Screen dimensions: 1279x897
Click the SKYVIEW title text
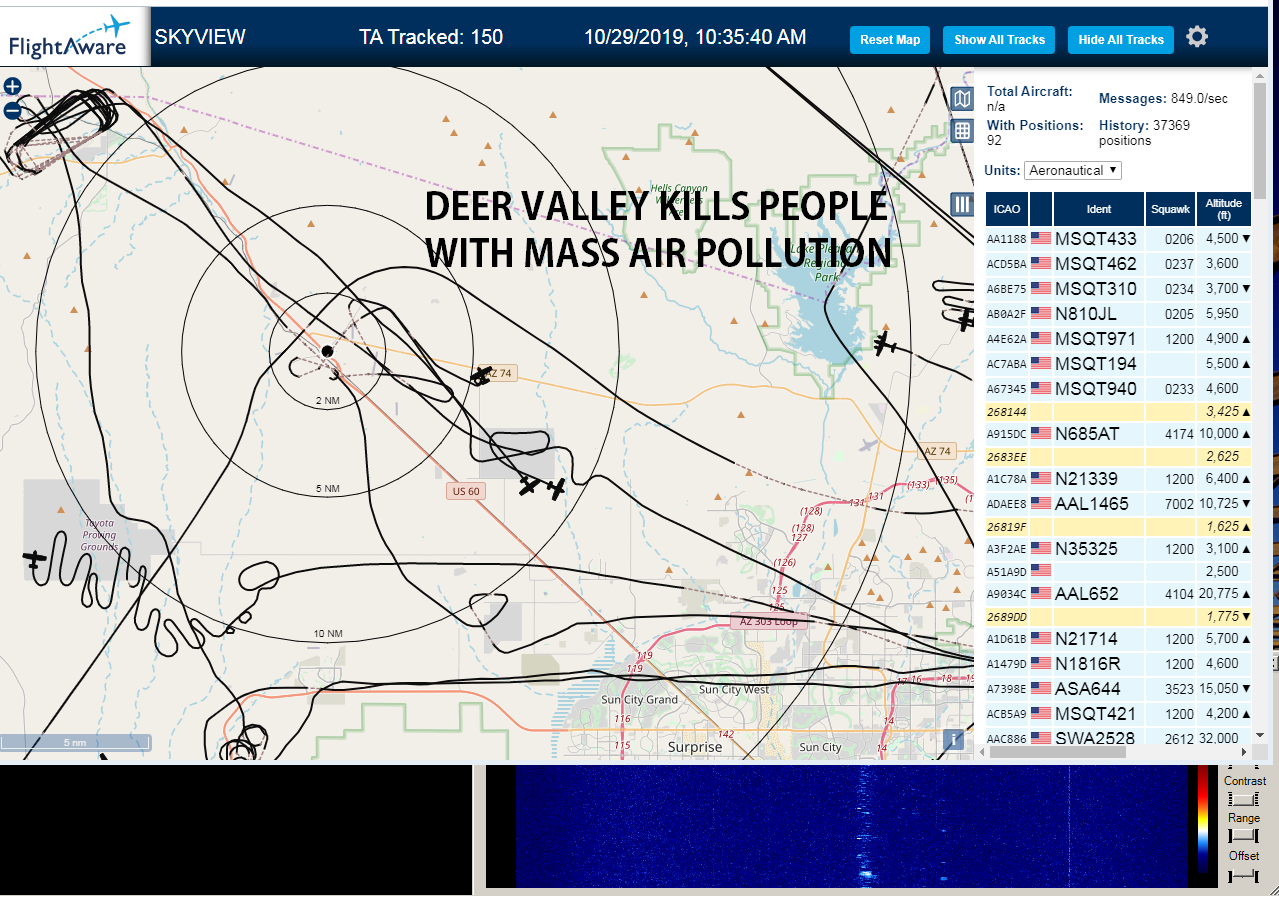(x=200, y=38)
